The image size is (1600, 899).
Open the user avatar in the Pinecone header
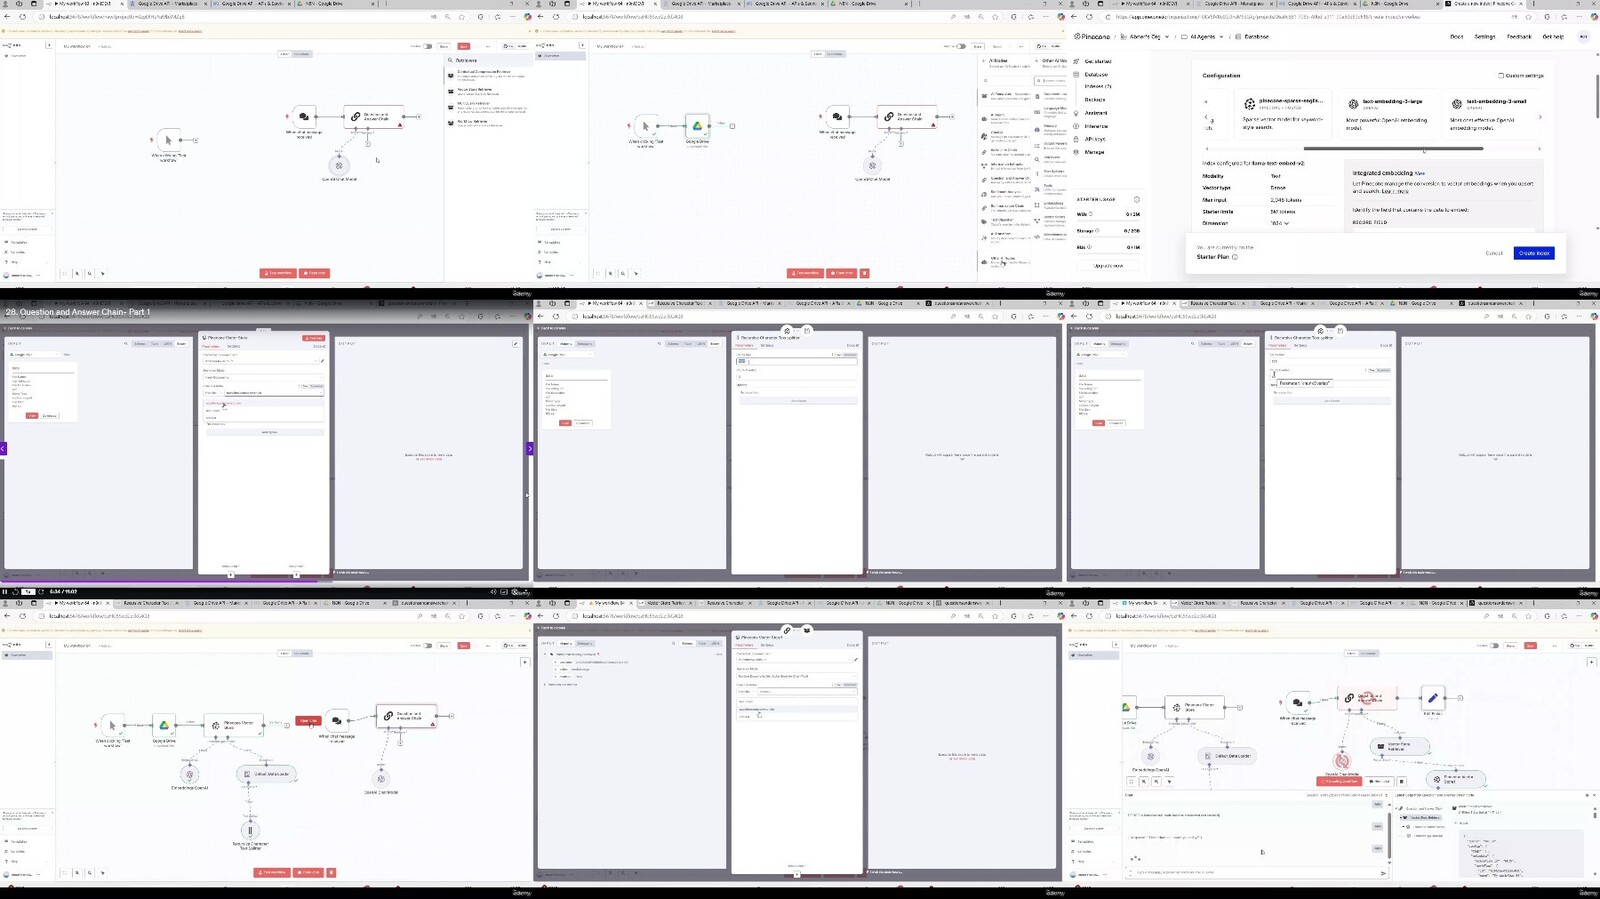click(x=1583, y=37)
